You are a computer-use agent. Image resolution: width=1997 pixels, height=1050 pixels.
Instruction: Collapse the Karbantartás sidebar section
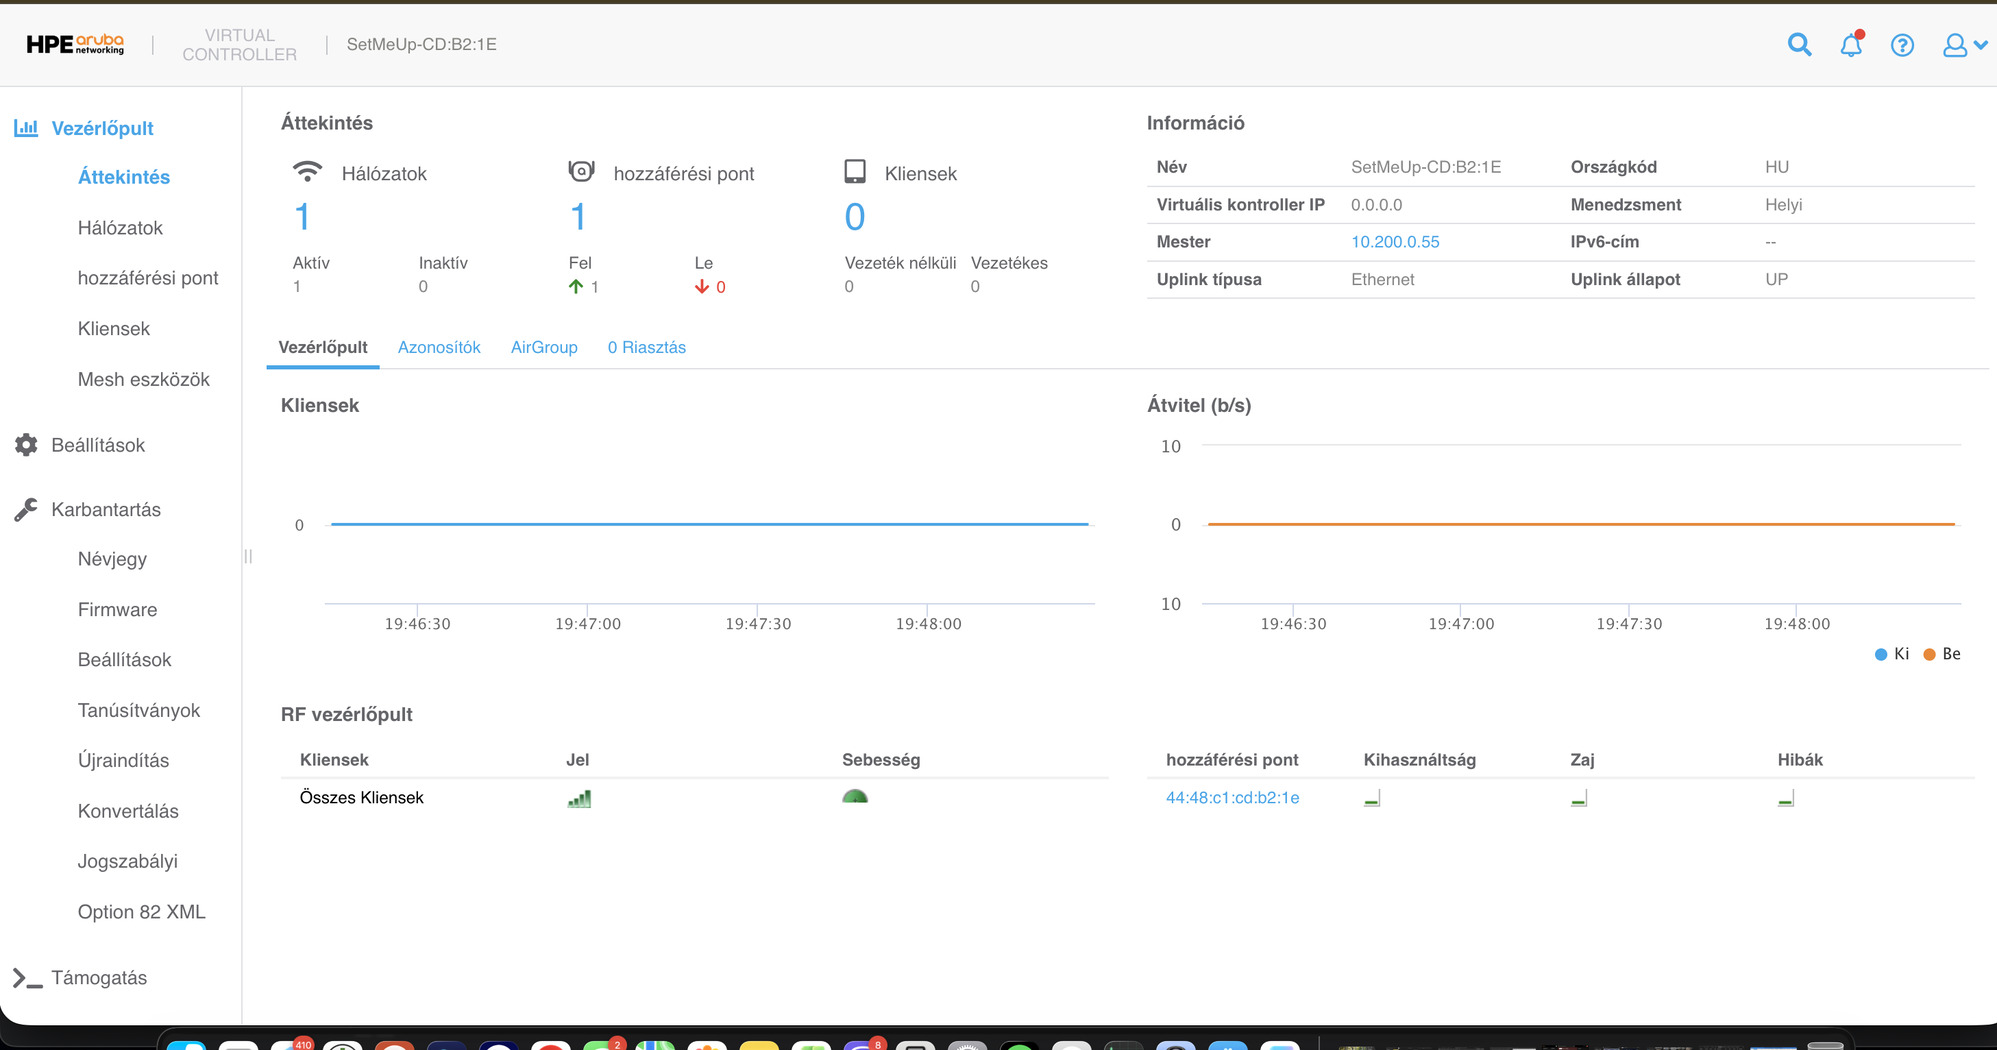tap(106, 509)
